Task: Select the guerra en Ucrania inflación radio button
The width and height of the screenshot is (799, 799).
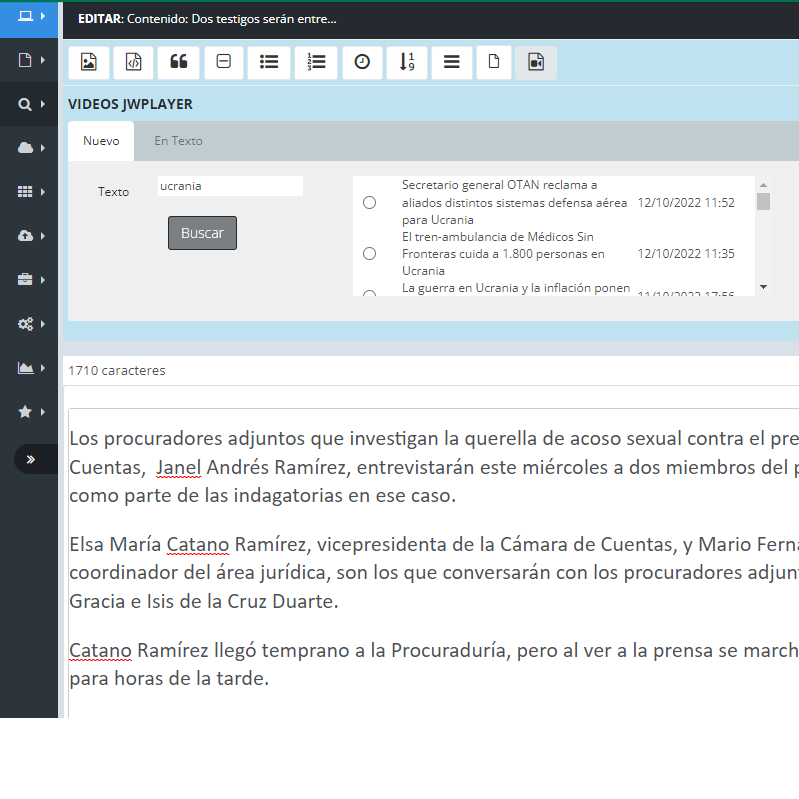Action: (x=369, y=294)
